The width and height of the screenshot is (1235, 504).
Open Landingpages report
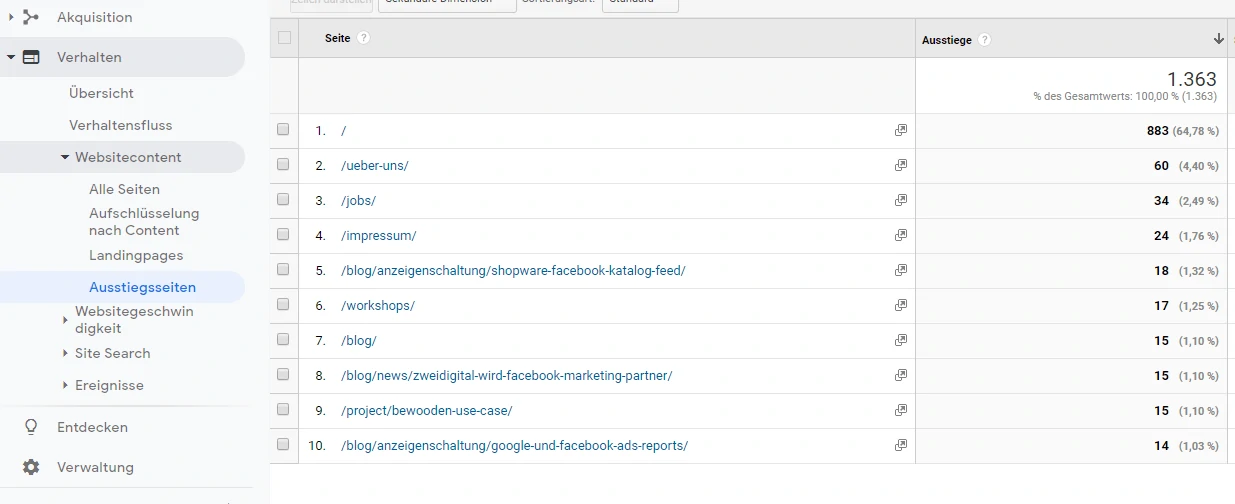click(136, 255)
